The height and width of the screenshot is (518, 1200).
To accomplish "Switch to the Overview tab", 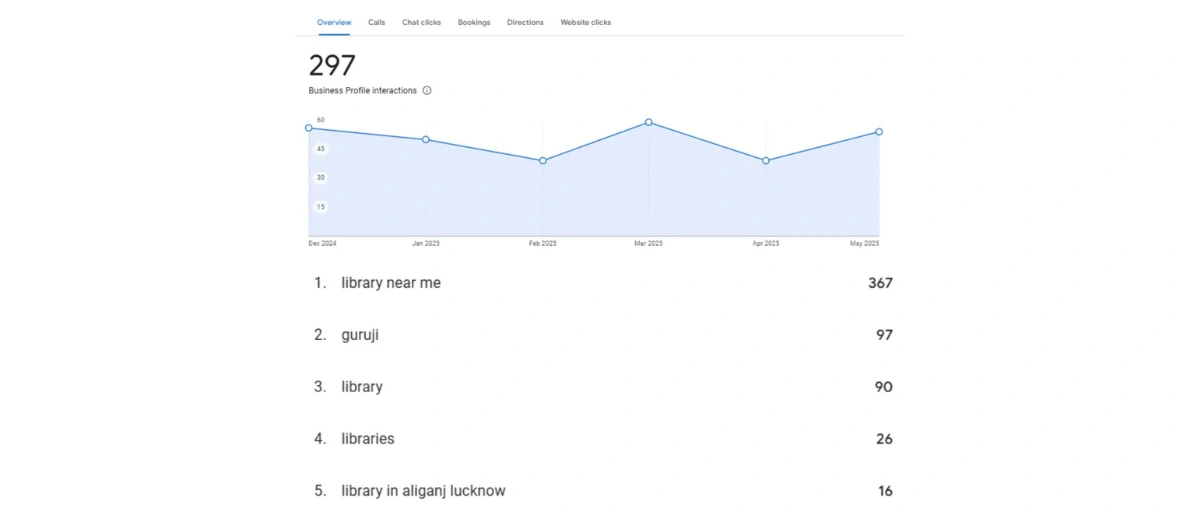I will click(x=334, y=22).
